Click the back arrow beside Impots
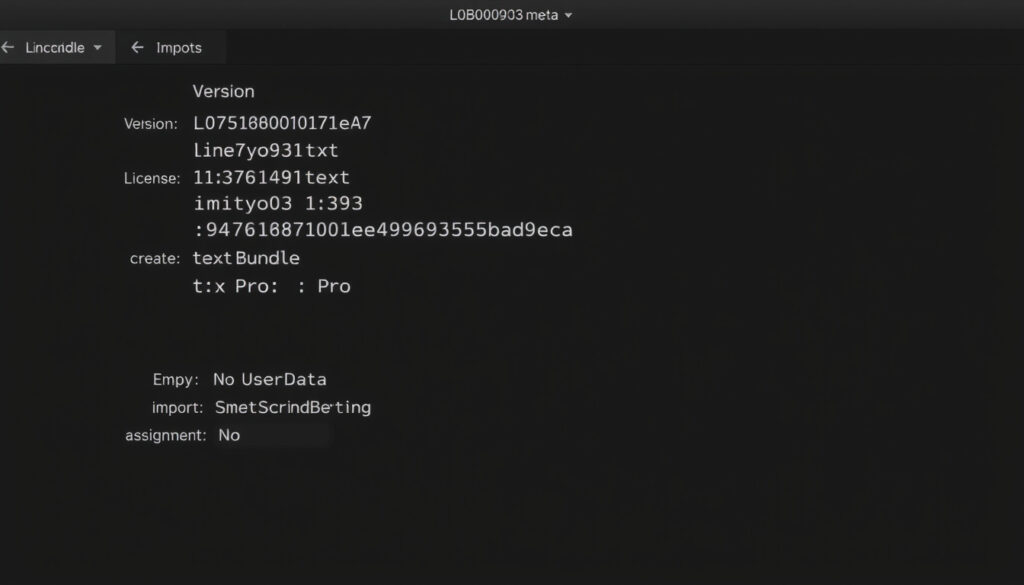The height and width of the screenshot is (585, 1024). 137,47
